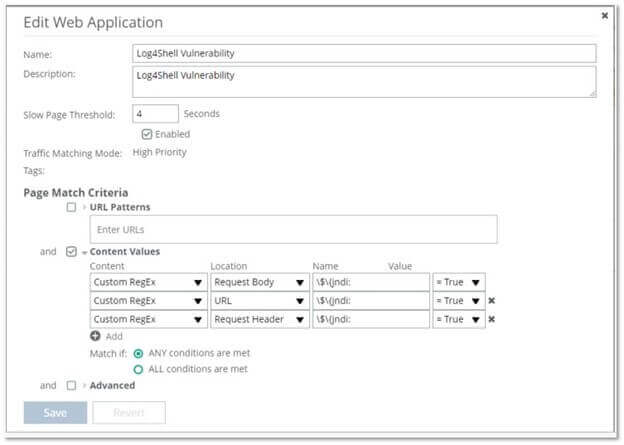The image size is (624, 445).
Task: Click the regex field in Request Header row
Action: pyautogui.click(x=371, y=319)
